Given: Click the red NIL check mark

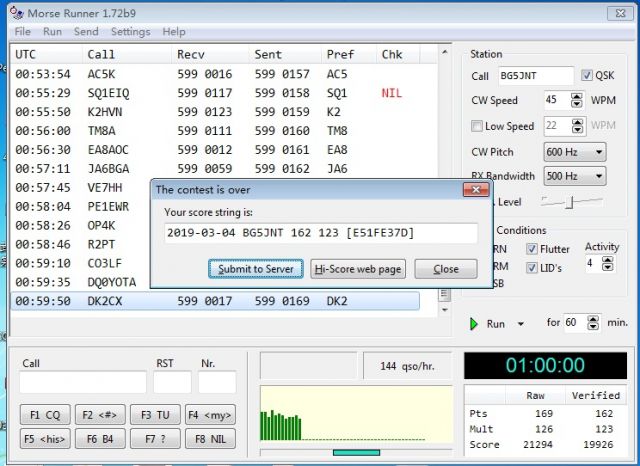Looking at the screenshot, I should (x=392, y=93).
